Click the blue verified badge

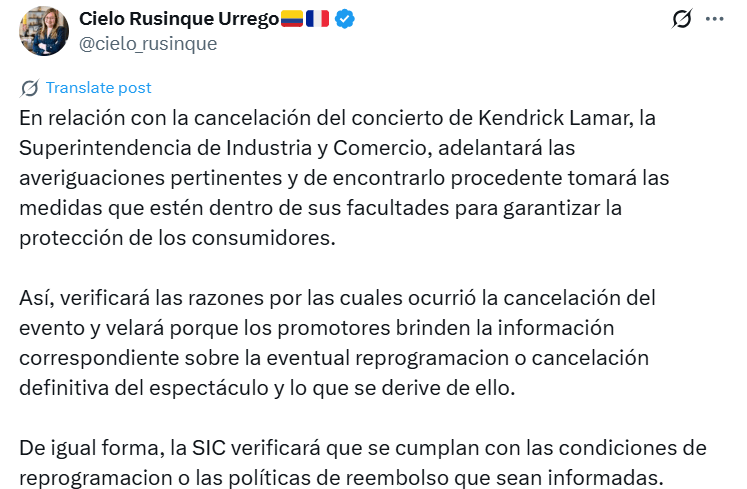[345, 19]
